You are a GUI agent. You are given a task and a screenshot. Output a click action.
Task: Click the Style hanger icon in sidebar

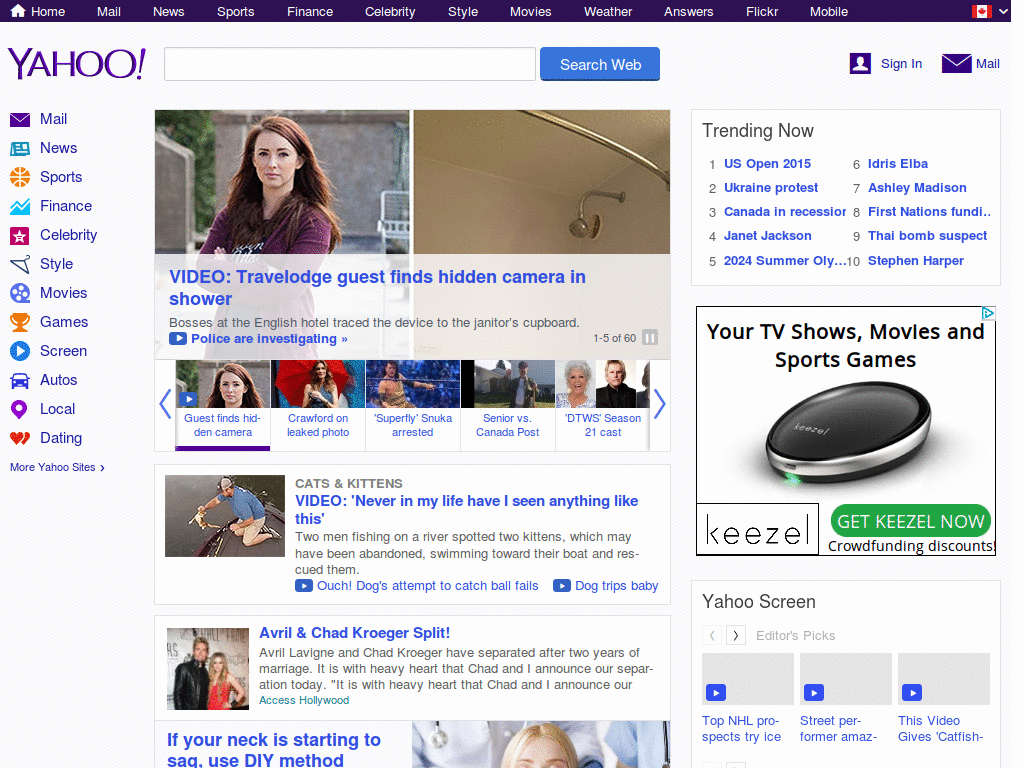[20, 264]
